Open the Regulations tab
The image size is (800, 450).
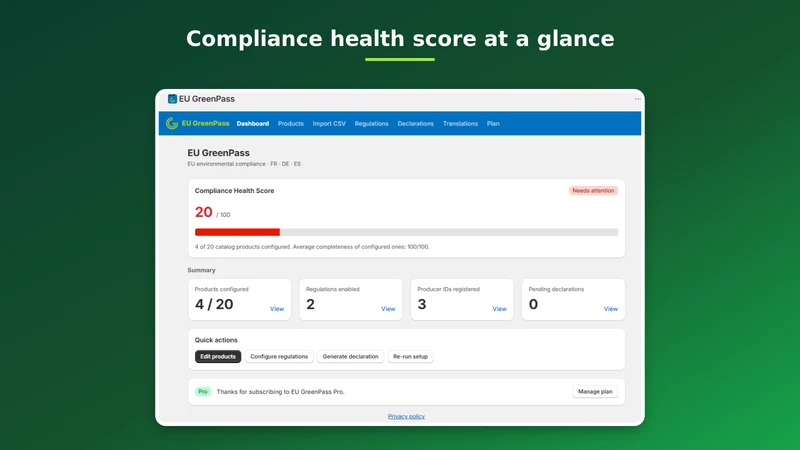click(x=371, y=123)
